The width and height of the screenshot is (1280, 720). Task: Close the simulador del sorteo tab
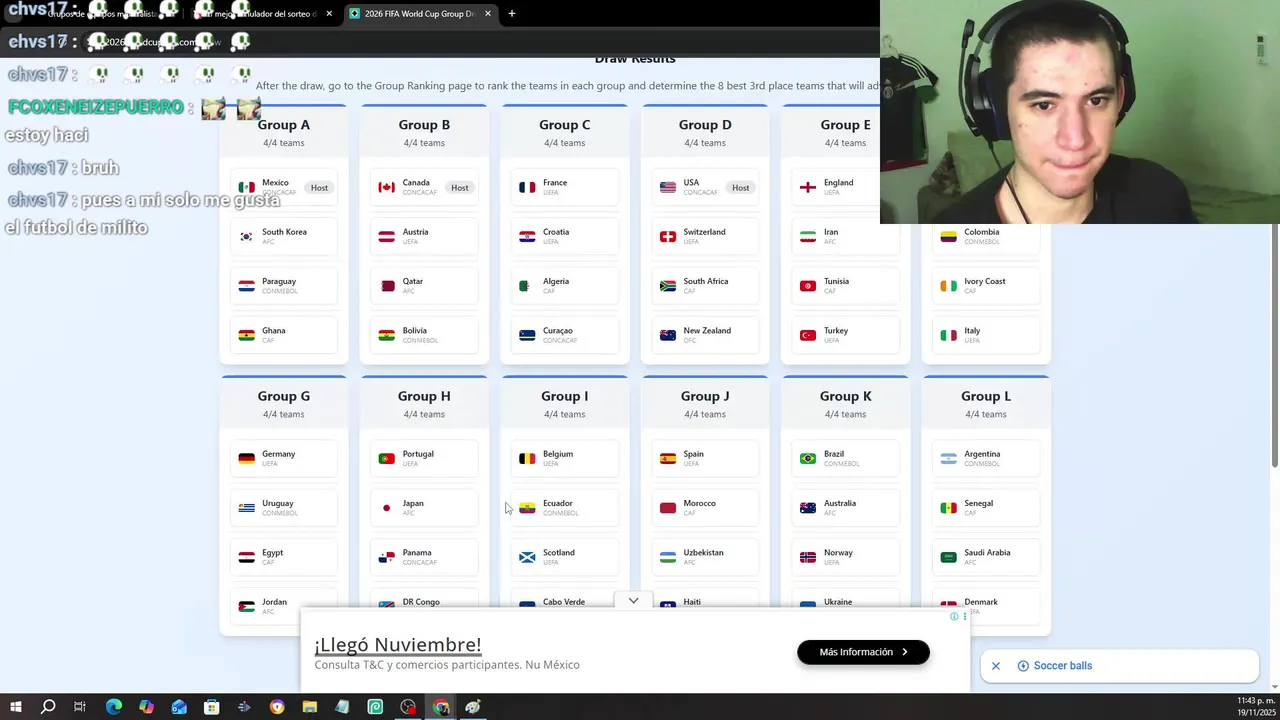coord(329,14)
